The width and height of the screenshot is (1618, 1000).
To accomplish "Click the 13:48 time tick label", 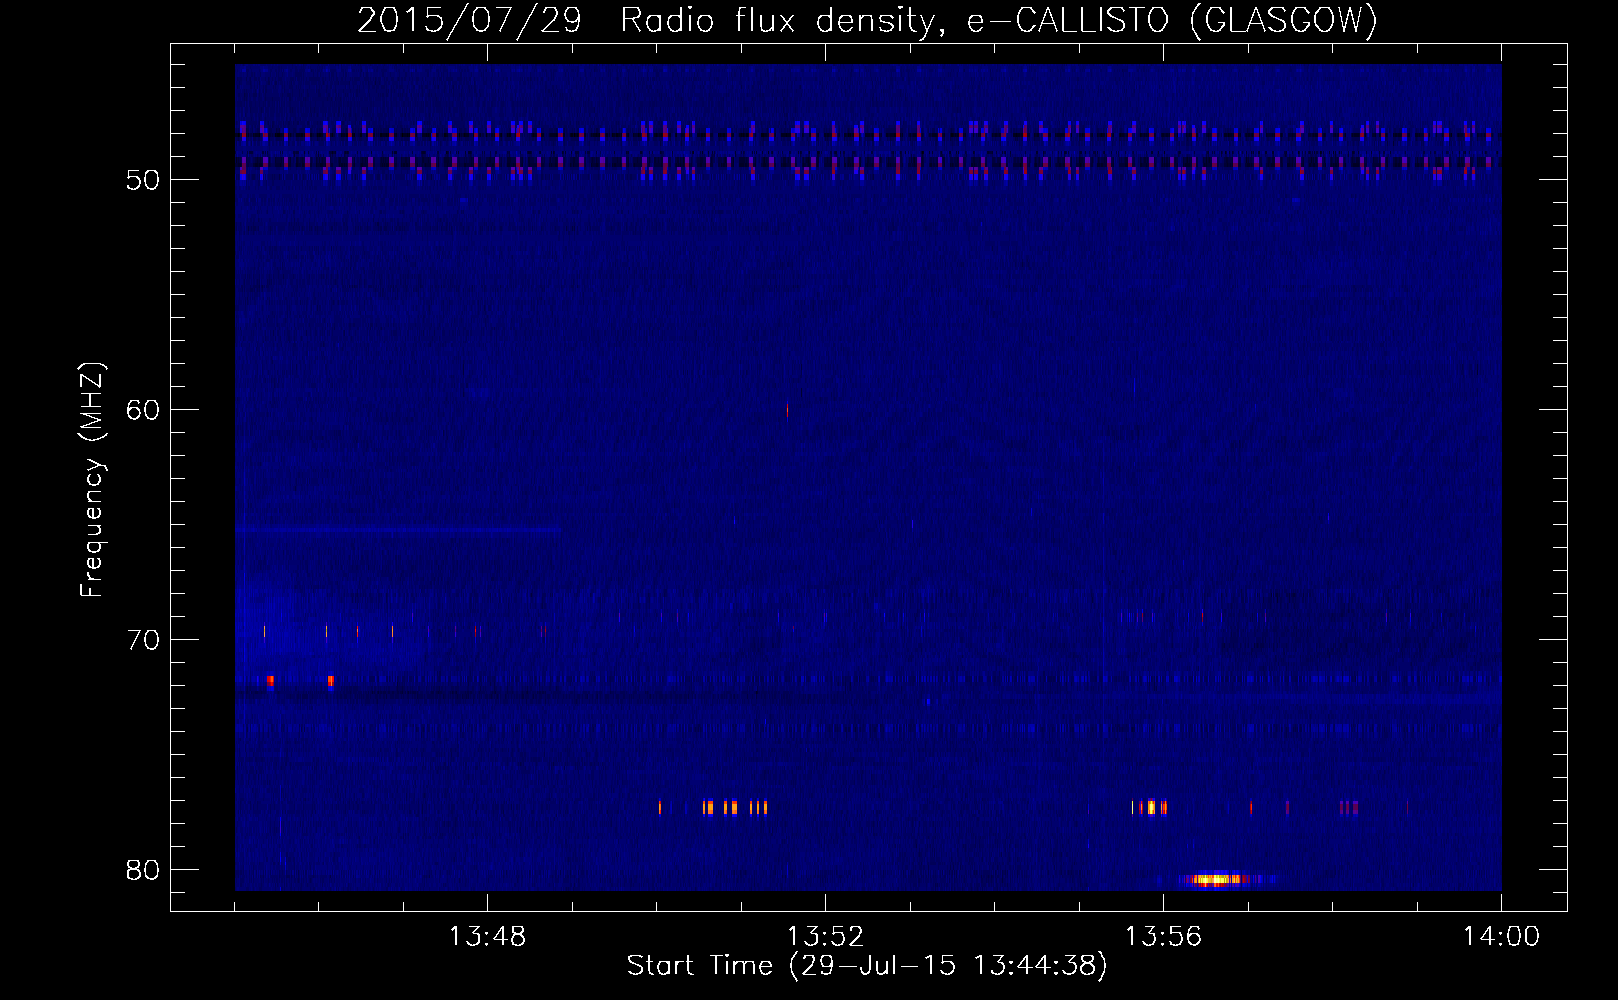I will 487,937.
